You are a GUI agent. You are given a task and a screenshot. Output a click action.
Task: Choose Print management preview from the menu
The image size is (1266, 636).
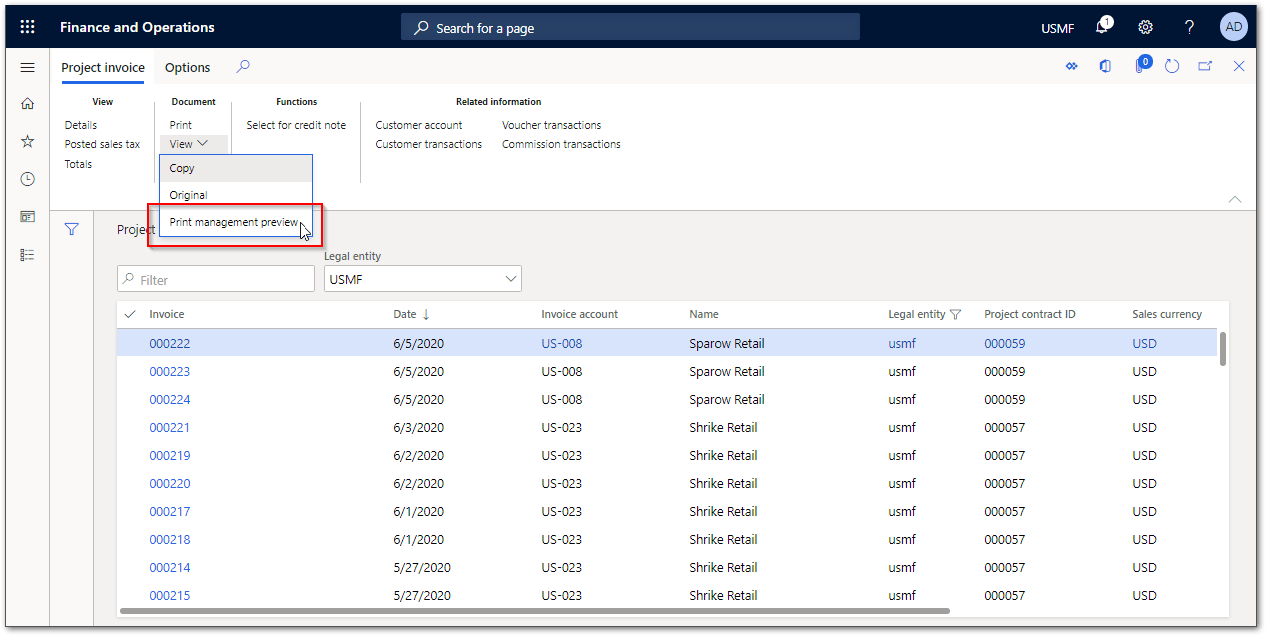(x=233, y=221)
